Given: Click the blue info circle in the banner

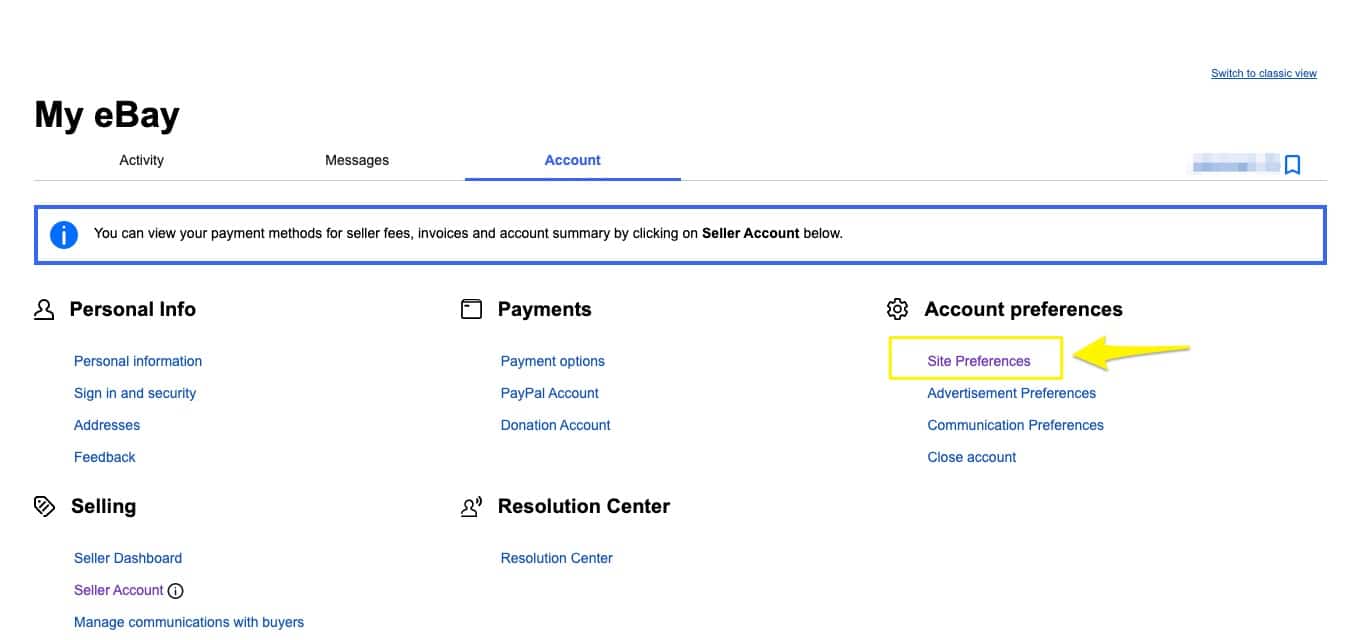Looking at the screenshot, I should (64, 235).
